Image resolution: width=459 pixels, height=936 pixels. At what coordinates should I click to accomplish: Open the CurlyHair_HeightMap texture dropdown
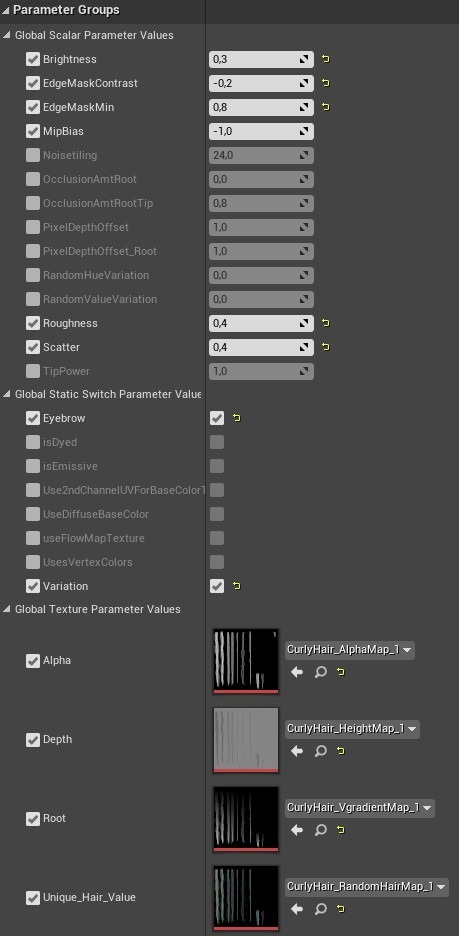[x=352, y=729]
